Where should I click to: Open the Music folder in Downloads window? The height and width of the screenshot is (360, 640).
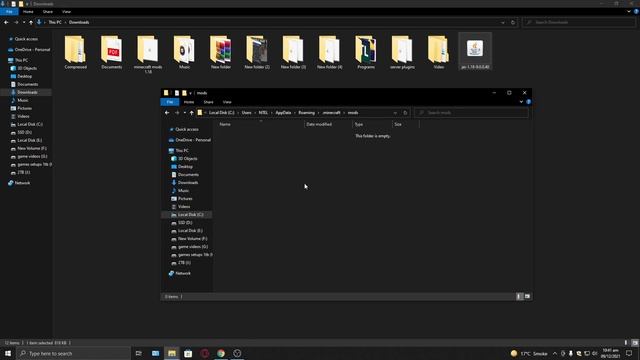pos(184,52)
